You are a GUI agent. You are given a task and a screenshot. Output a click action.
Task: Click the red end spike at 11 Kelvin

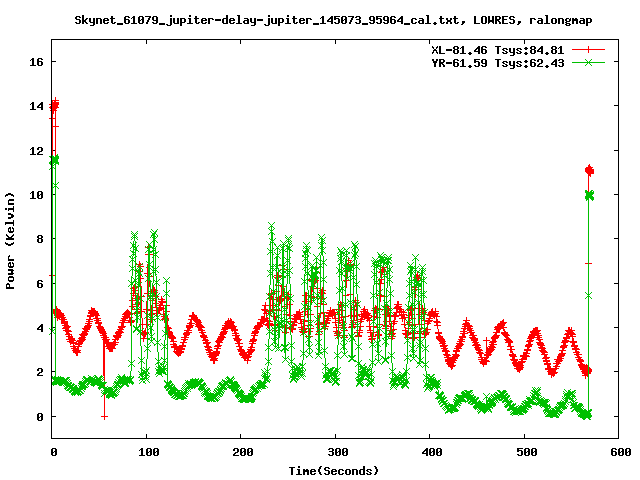point(589,170)
